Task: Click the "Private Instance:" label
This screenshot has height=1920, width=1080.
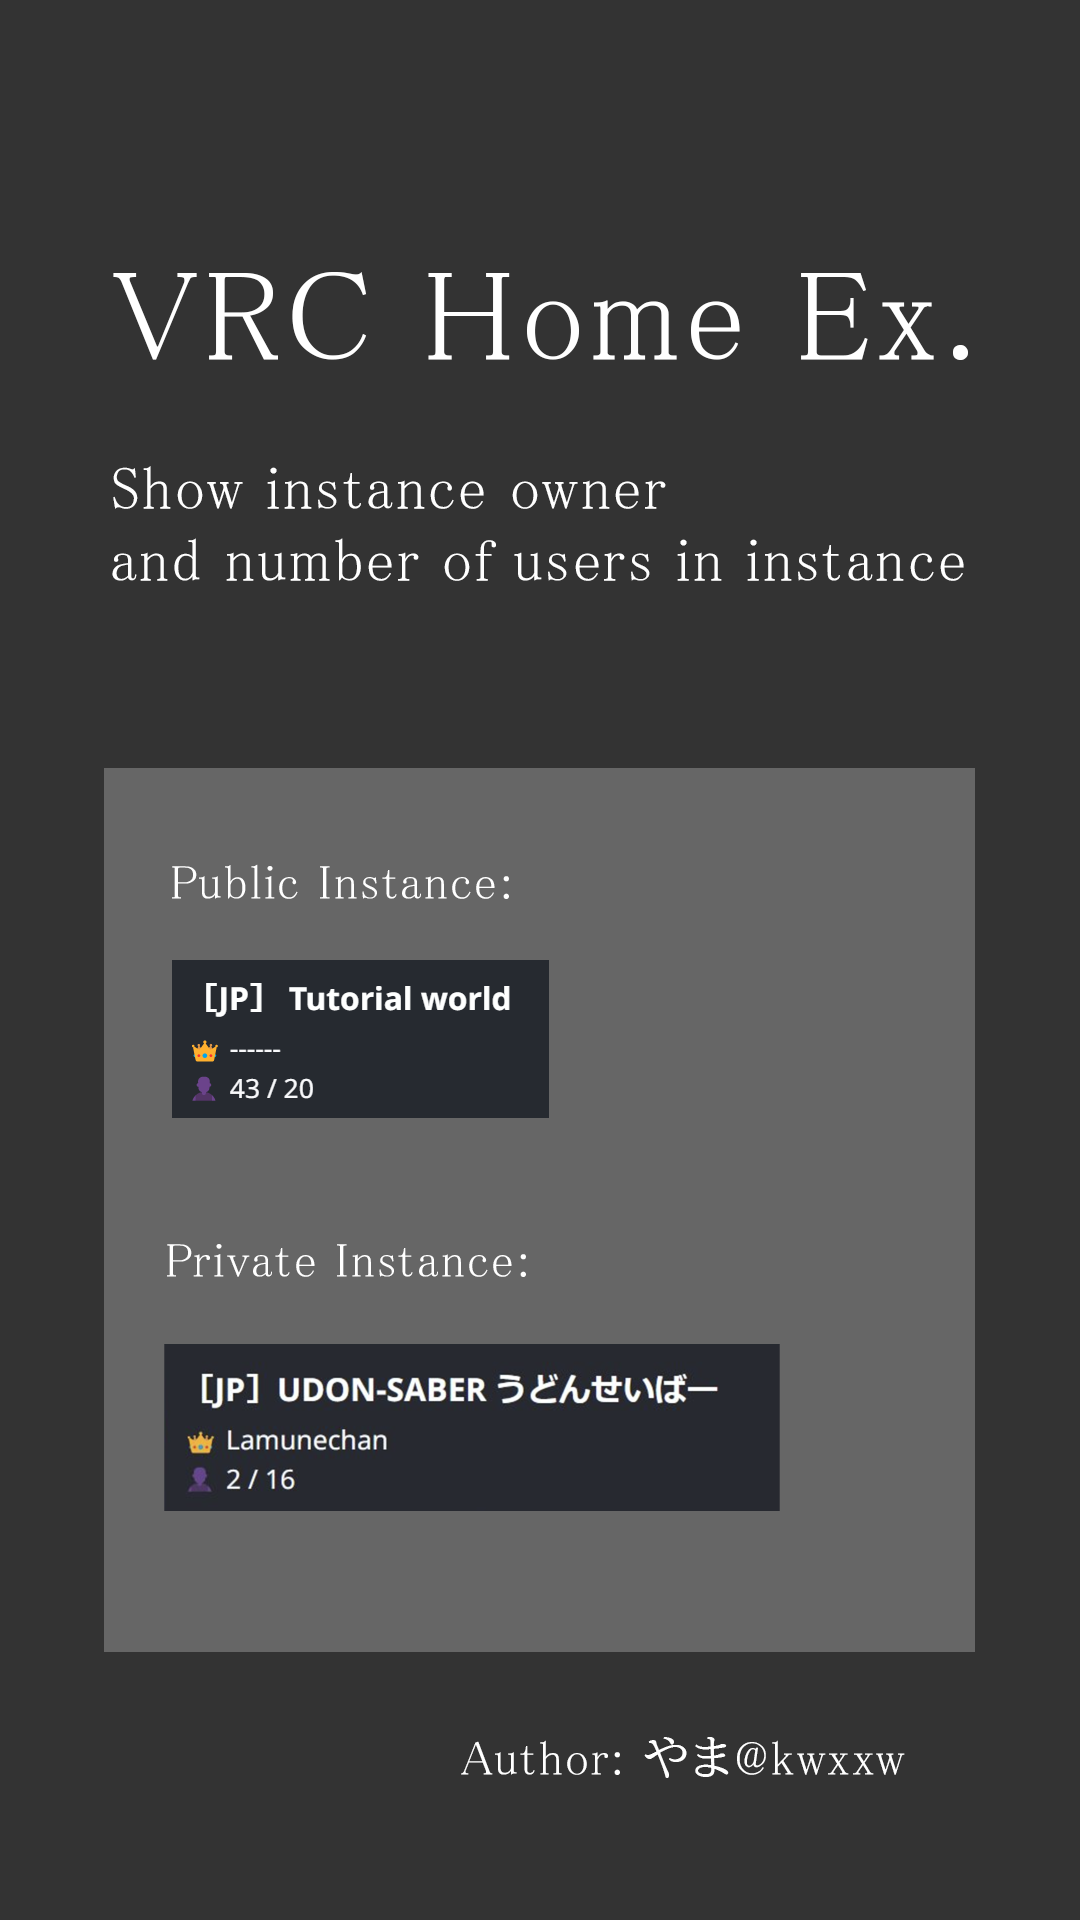Action: (x=347, y=1262)
